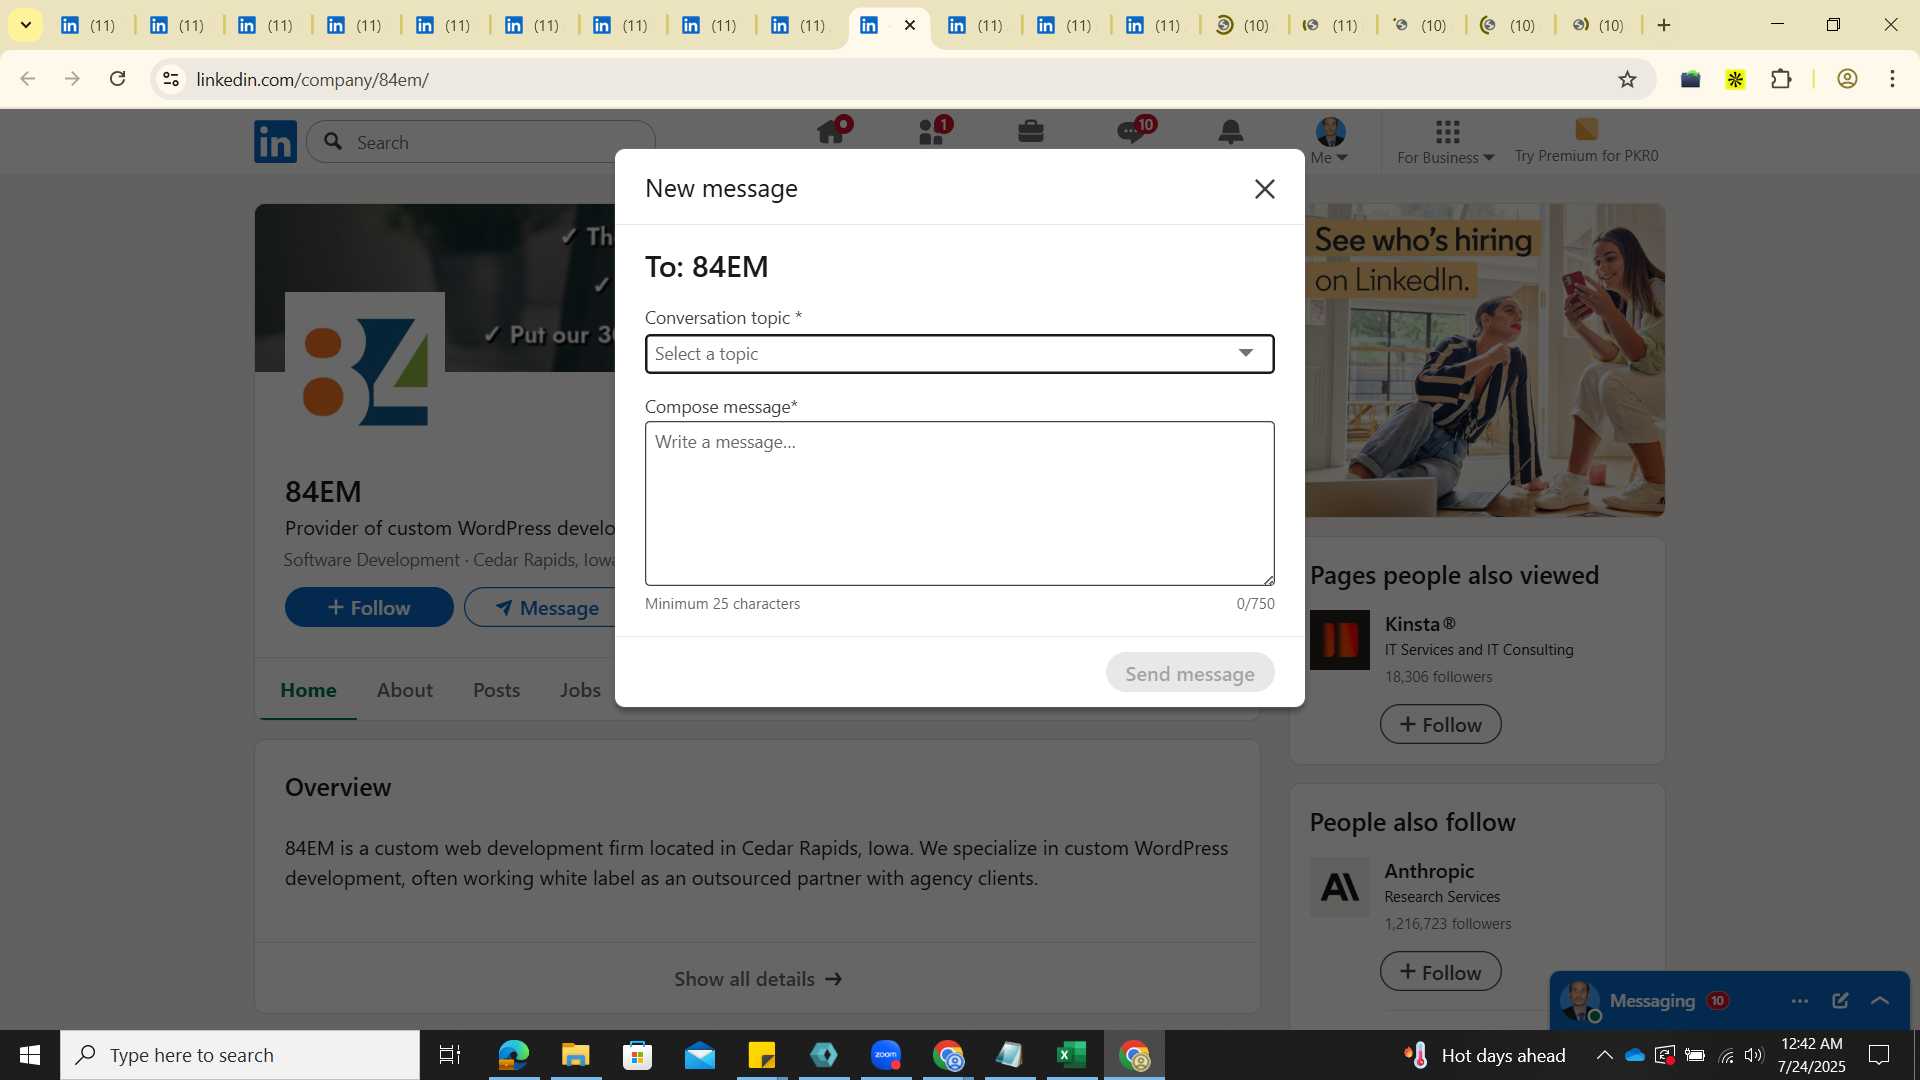
Task: Go back in browser history
Action: [x=28, y=79]
